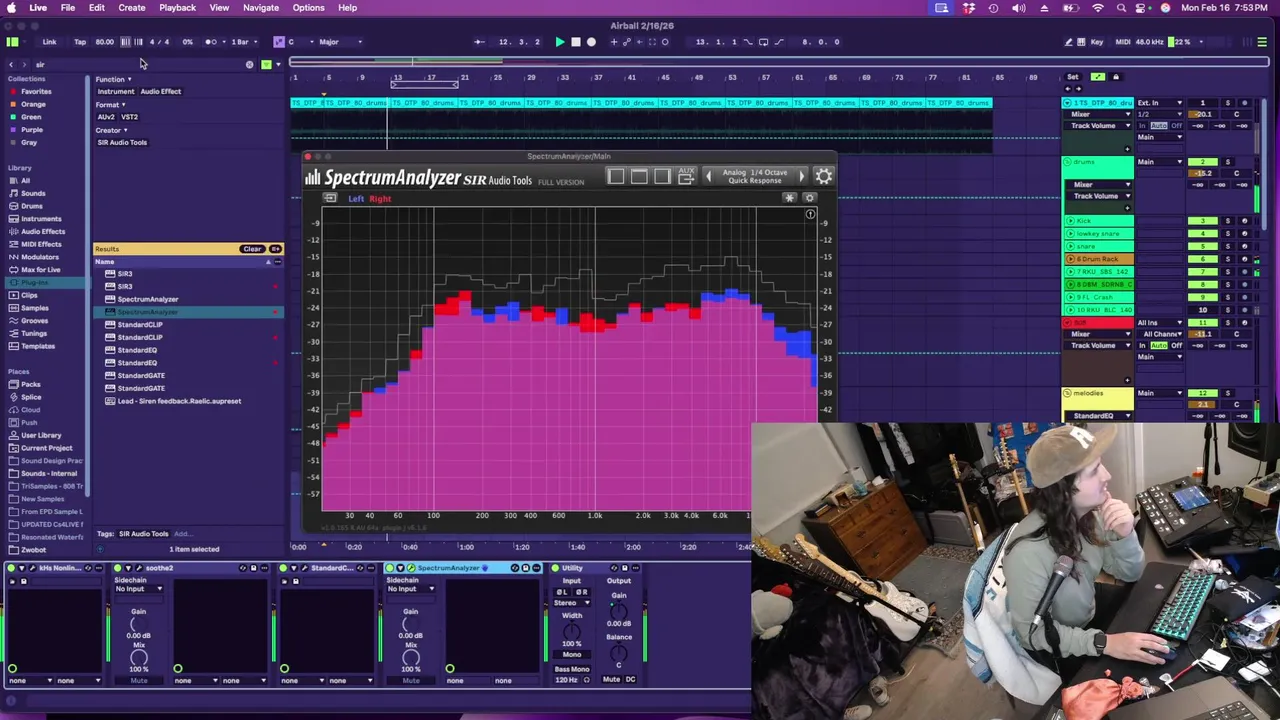Open the File menu
Viewport: 1280px width, 720px height.
click(x=68, y=8)
